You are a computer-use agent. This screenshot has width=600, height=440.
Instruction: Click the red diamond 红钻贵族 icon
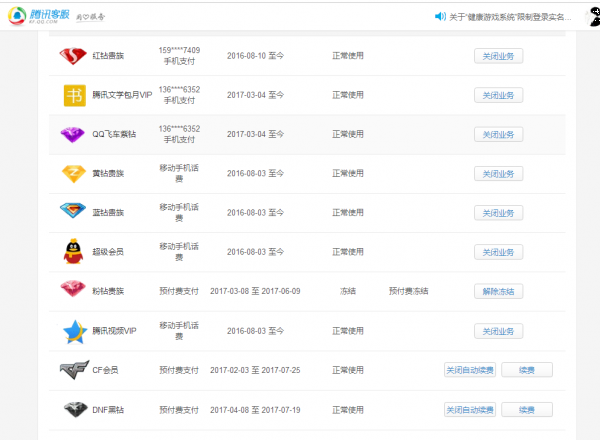click(73, 56)
